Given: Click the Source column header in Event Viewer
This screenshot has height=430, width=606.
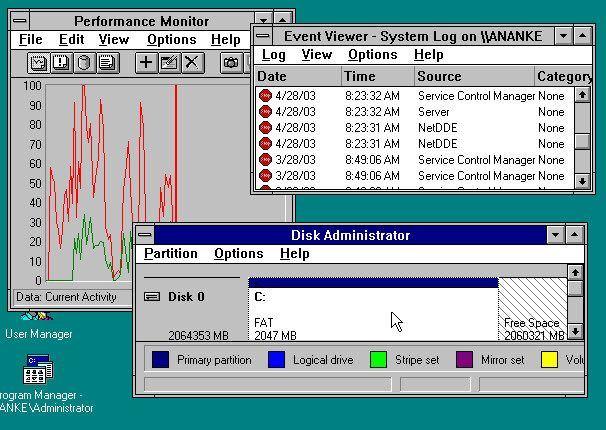Looking at the screenshot, I should [x=439, y=76].
